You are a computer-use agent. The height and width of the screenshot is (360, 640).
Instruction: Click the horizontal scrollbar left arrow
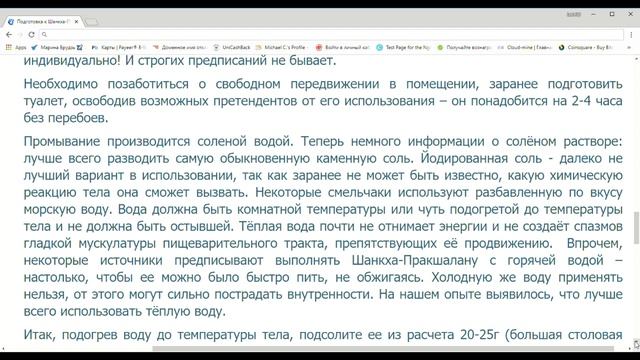point(3,349)
